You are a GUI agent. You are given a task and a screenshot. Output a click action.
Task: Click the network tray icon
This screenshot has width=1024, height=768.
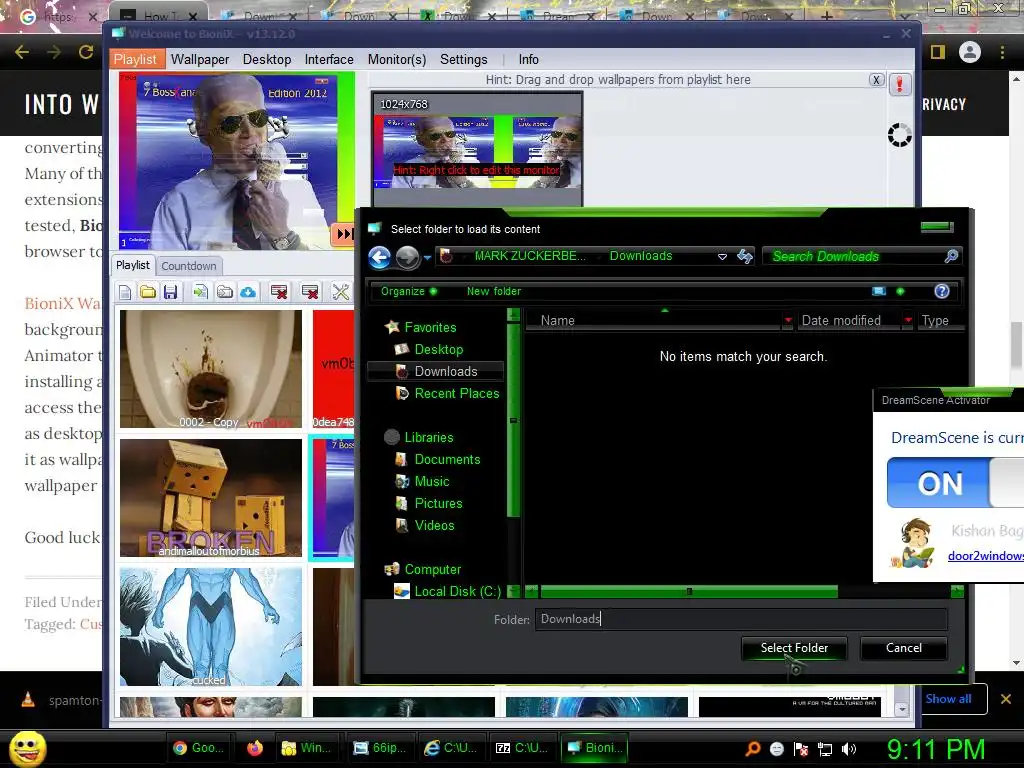[x=825, y=749]
